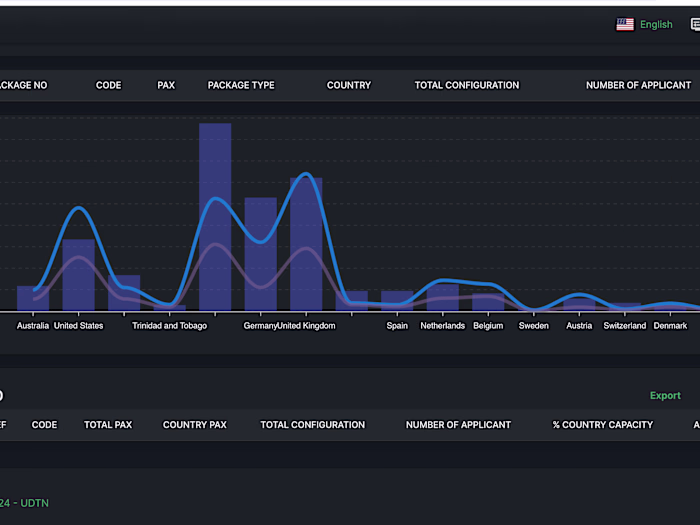This screenshot has width=700, height=525.
Task: Click the Netherlands axis label
Action: click(442, 326)
